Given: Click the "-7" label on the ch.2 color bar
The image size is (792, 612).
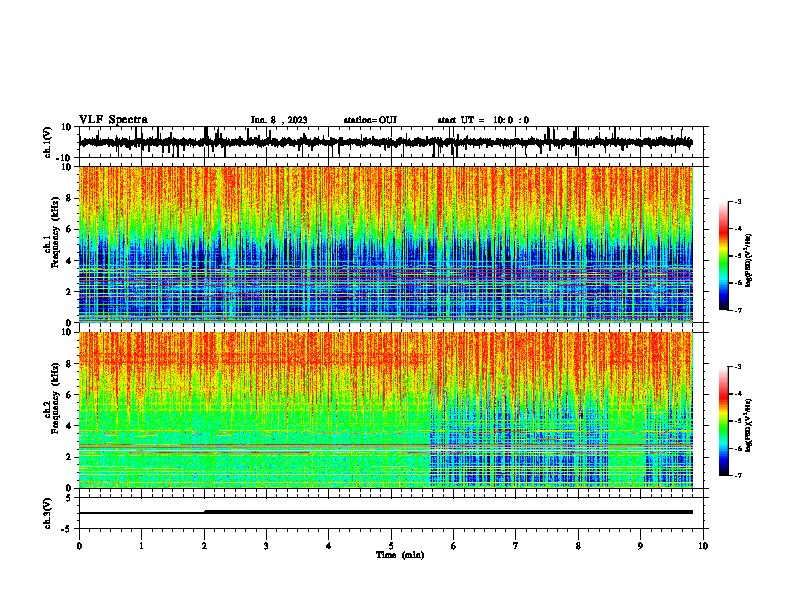Looking at the screenshot, I should coord(737,475).
